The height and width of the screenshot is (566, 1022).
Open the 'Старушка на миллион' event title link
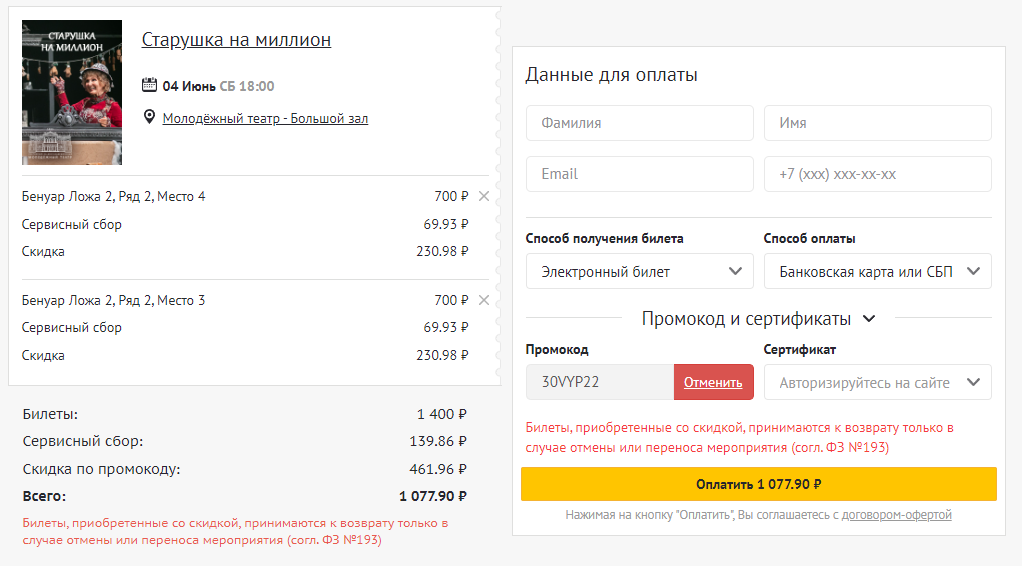click(x=236, y=40)
